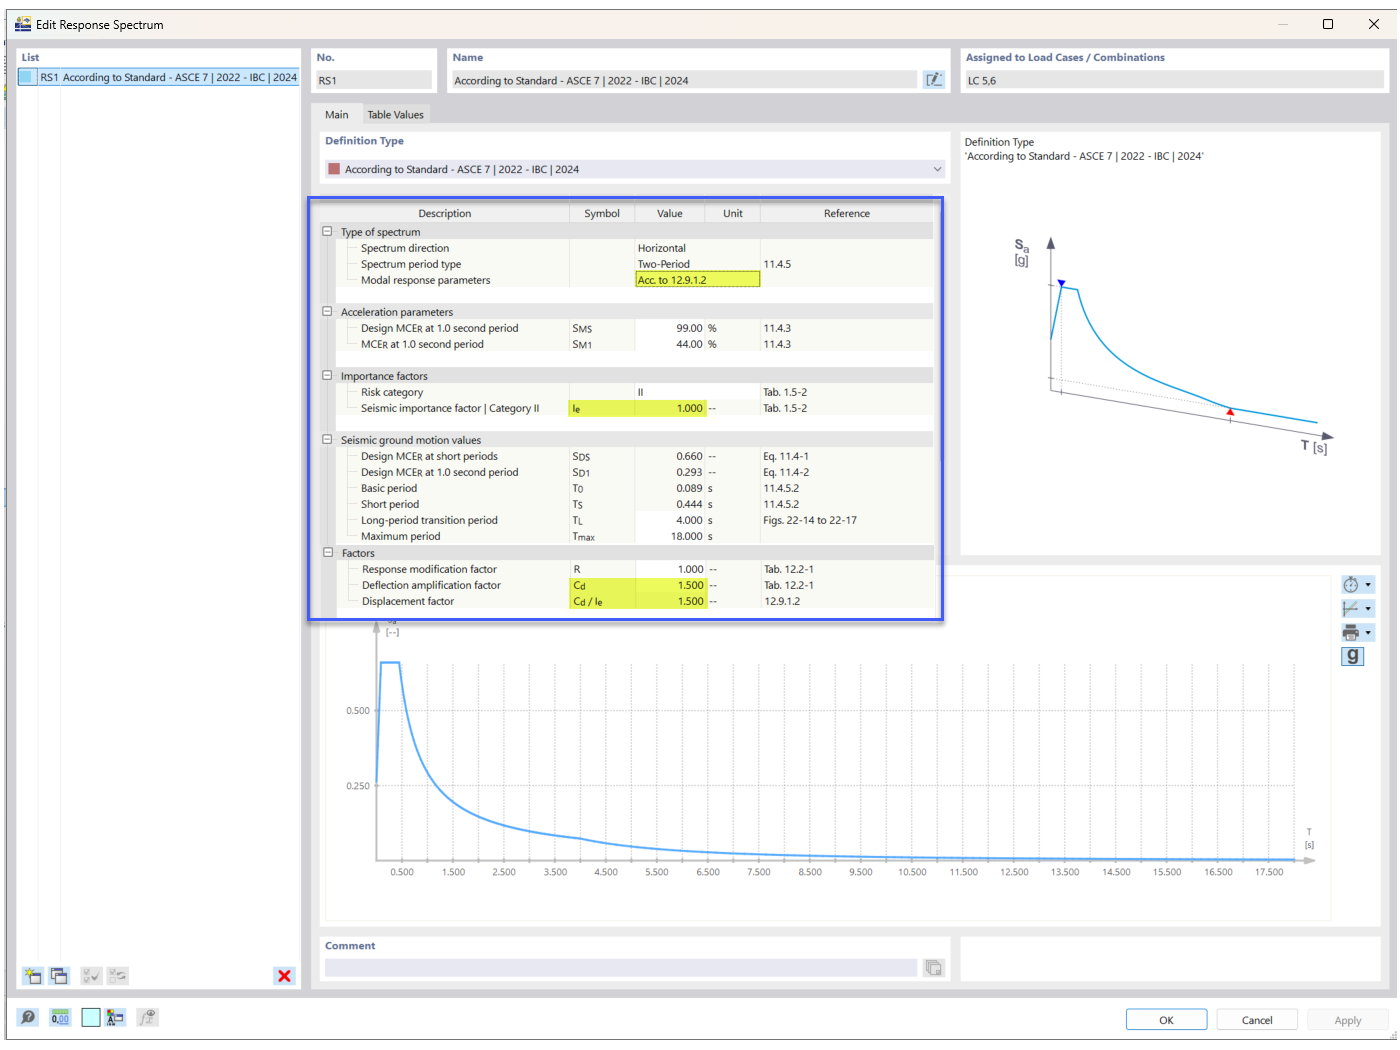1400x1050 pixels.
Task: Collapse the Type of spectrum section
Action: [x=327, y=231]
